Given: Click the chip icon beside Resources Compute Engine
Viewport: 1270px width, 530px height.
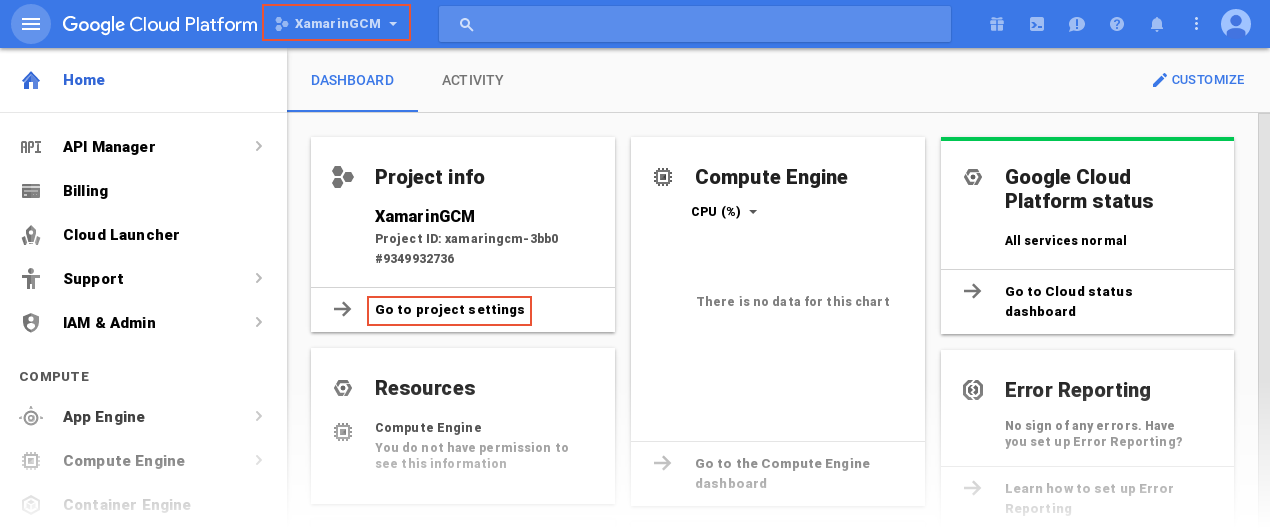Looking at the screenshot, I should (x=342, y=432).
